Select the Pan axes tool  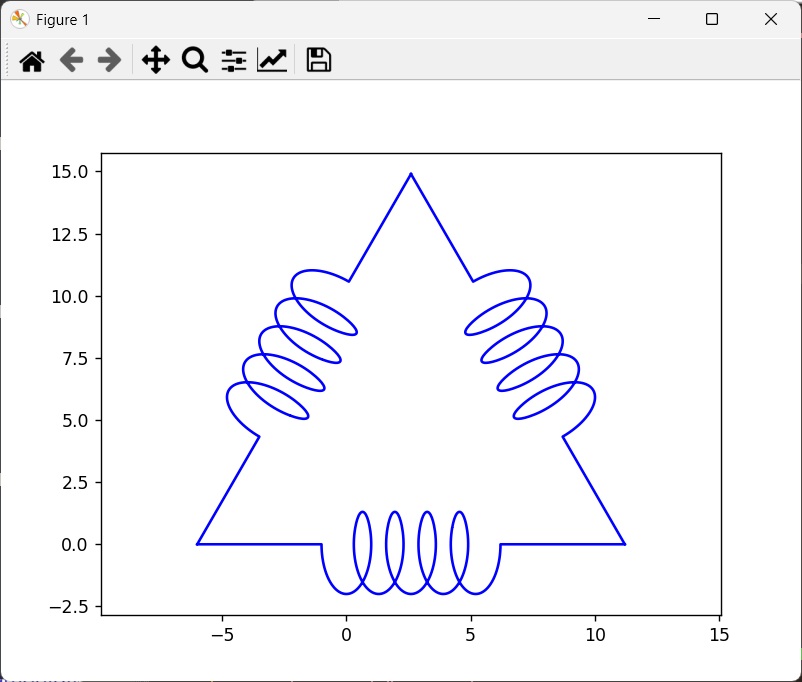[155, 60]
